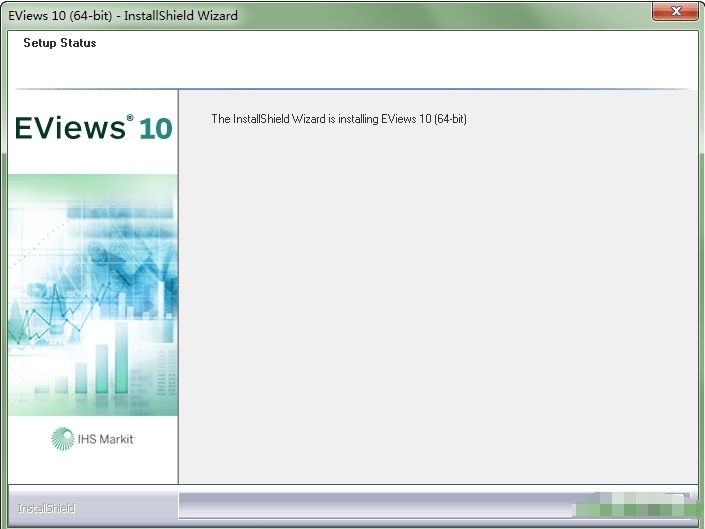Screen dimensions: 705x529
Task: Click the IHS Markit sunburst logo
Action: (62, 439)
